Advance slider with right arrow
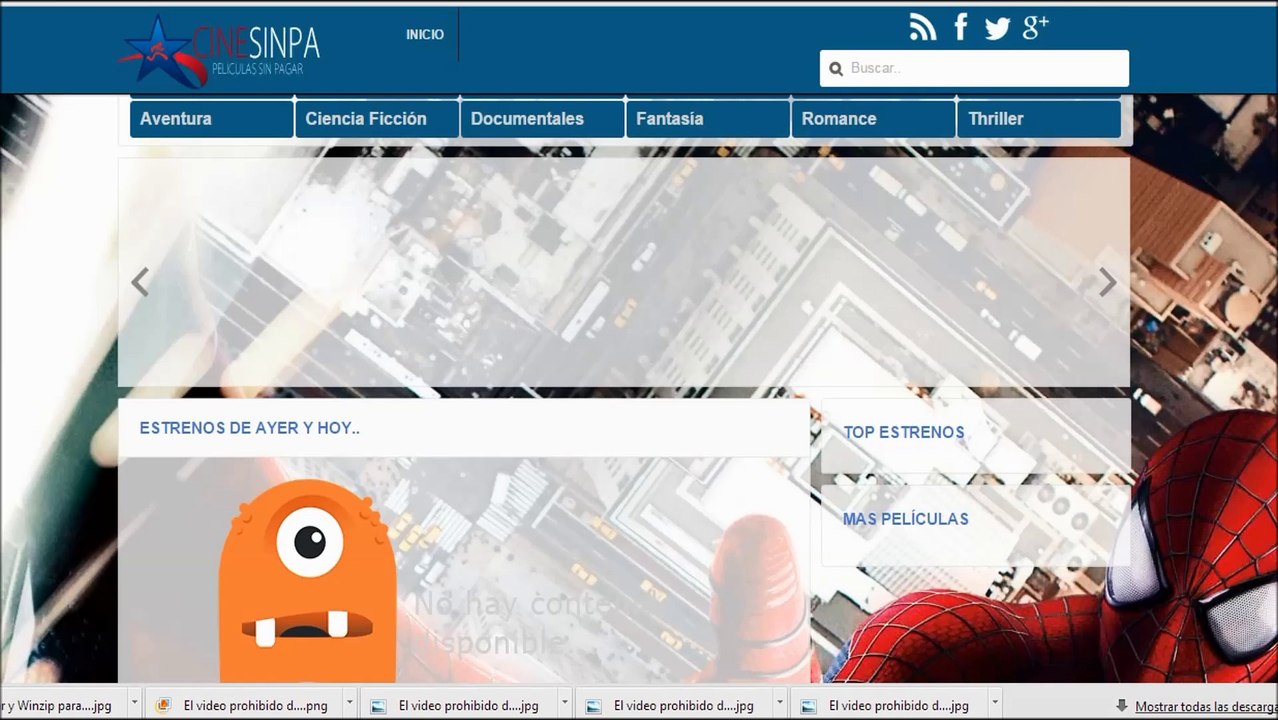Image resolution: width=1278 pixels, height=720 pixels. [1107, 283]
